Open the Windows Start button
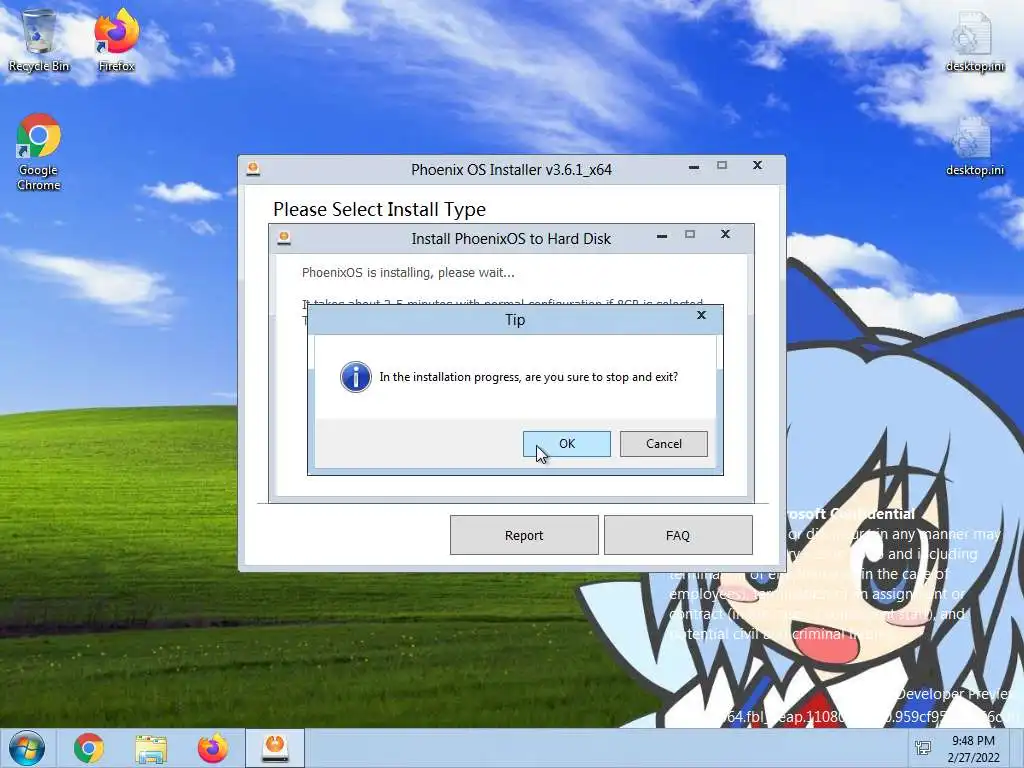The height and width of the screenshot is (768, 1024). [27, 748]
